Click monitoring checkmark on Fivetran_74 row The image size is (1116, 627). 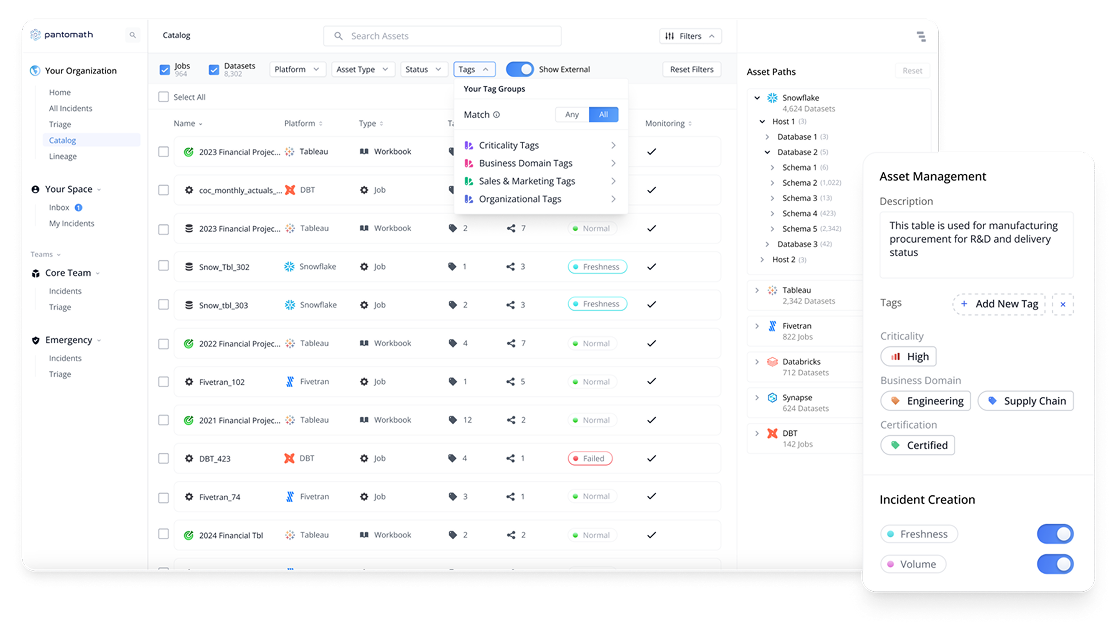pyautogui.click(x=651, y=496)
